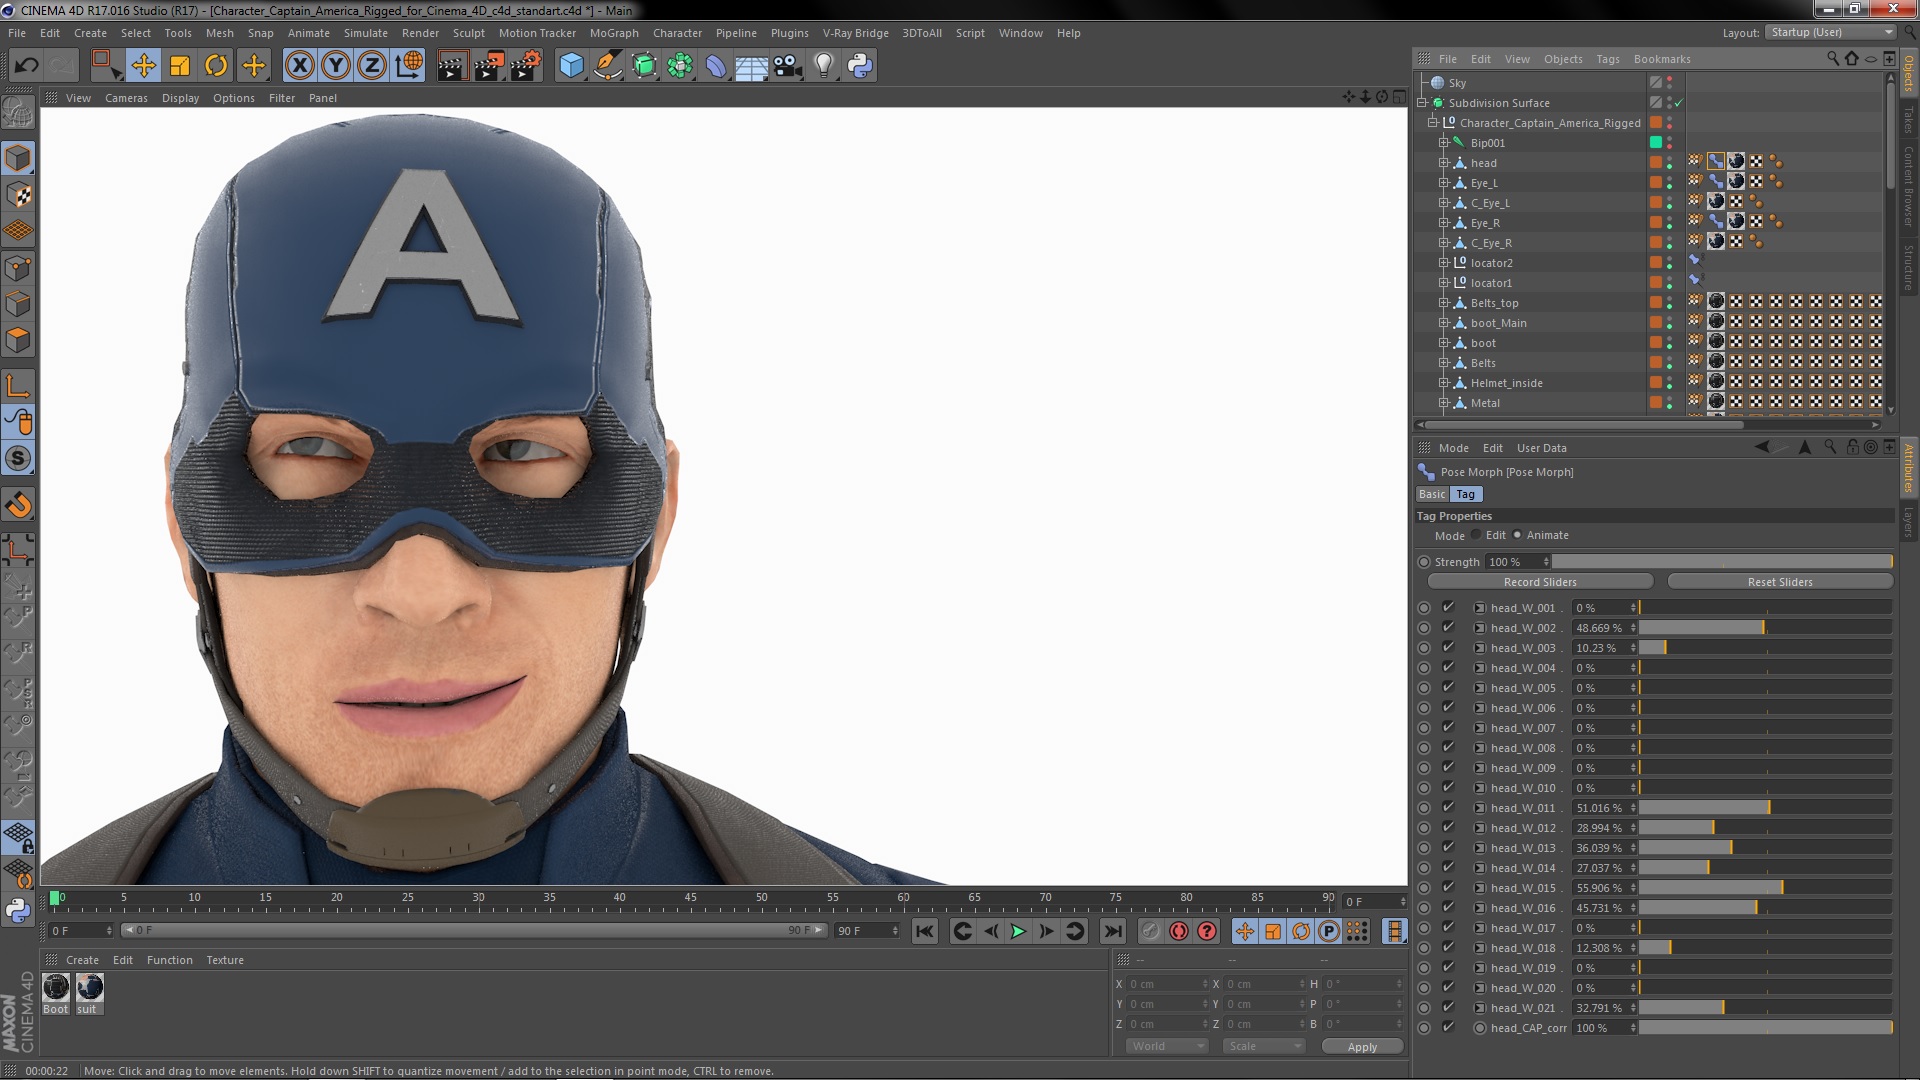Open the MoGraph menu

tap(613, 33)
